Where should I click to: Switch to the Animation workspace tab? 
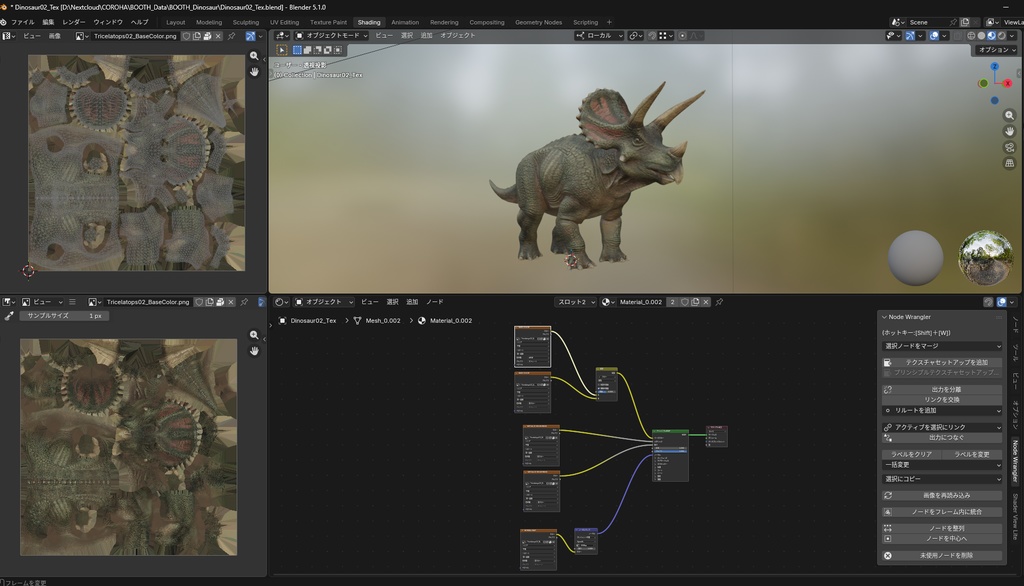(405, 21)
